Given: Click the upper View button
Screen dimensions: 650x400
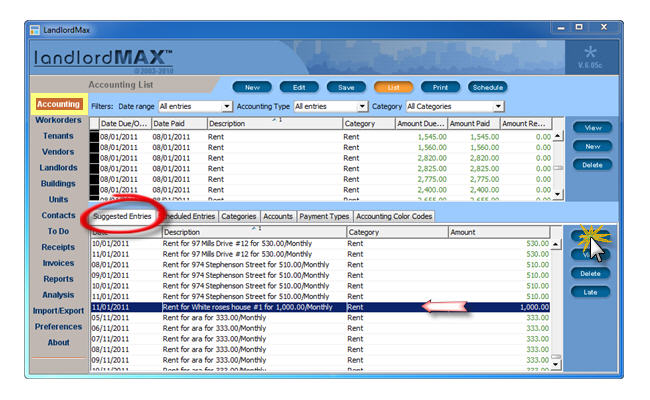Looking at the screenshot, I should (x=592, y=128).
